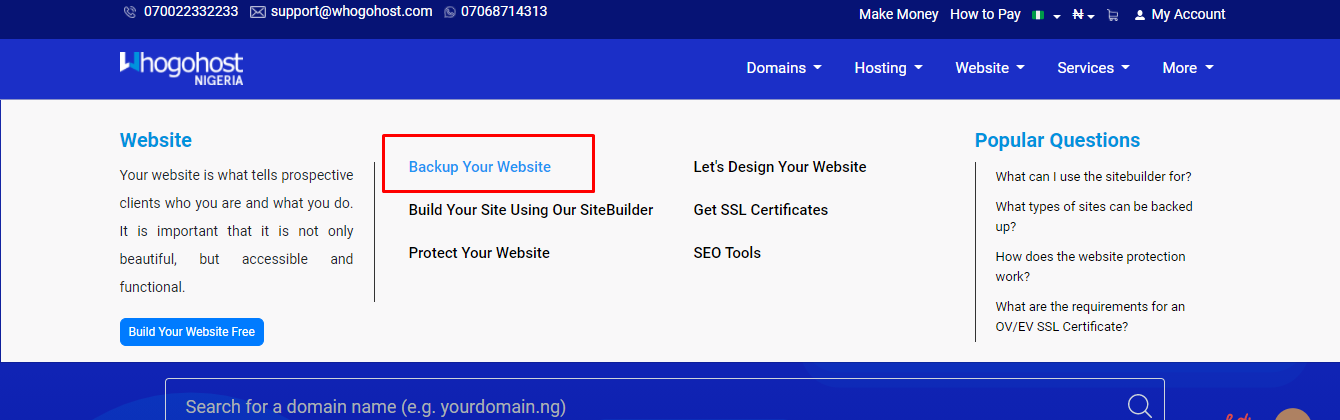Expand the Hosting menu
Image resolution: width=1340 pixels, height=420 pixels.
(888, 68)
